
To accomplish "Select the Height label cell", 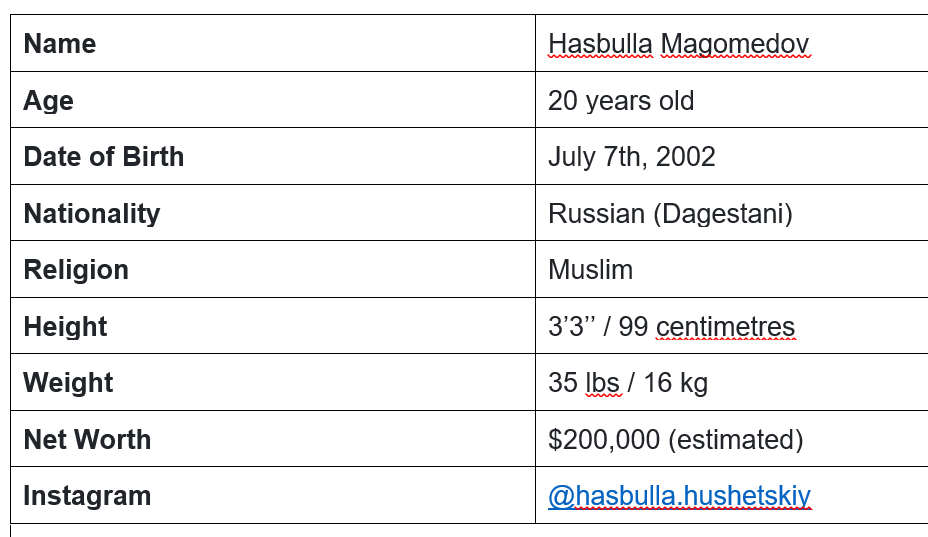I will 273,326.
